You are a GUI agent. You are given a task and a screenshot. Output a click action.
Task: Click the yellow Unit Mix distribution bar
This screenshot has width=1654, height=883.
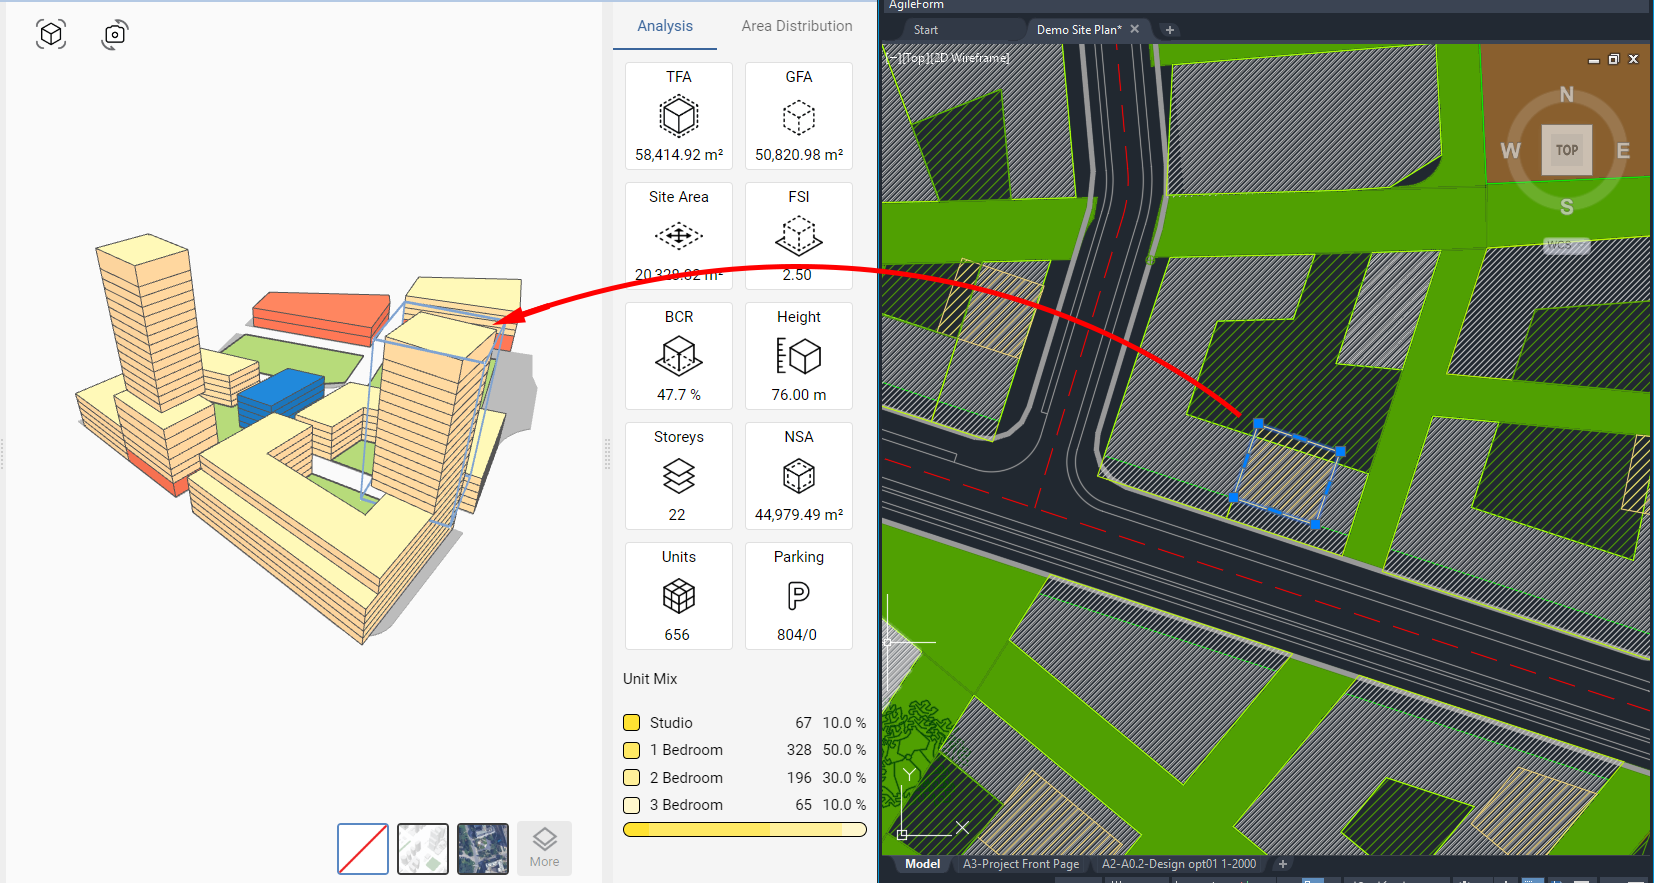[x=745, y=829]
